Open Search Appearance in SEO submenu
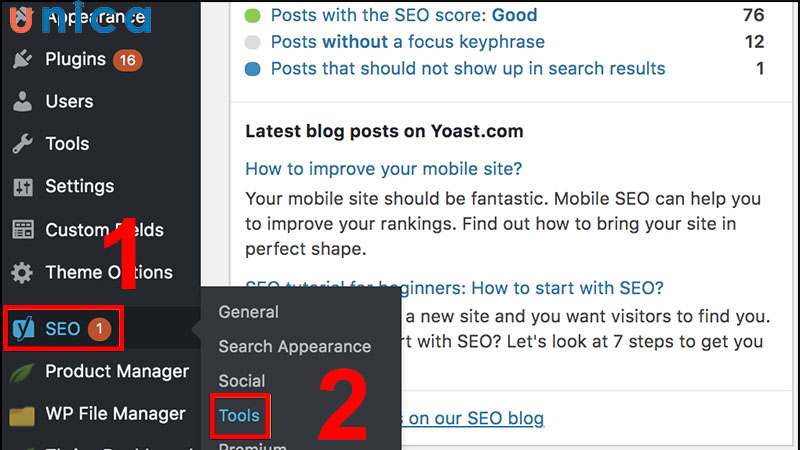The height and width of the screenshot is (450, 800). (294, 347)
